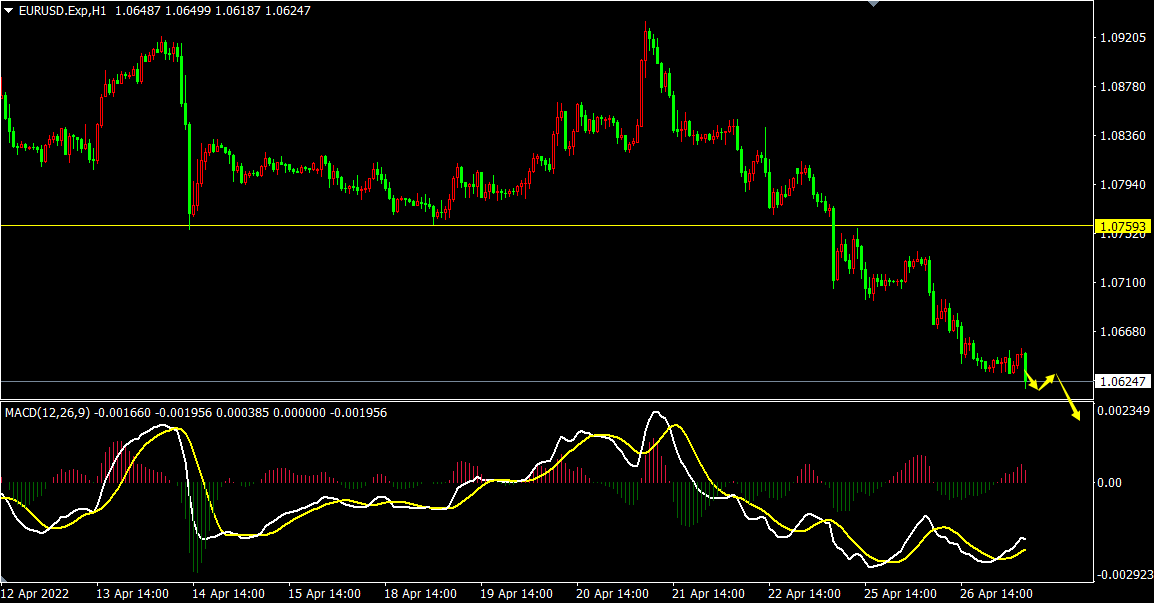Click the -0.002923 MACD scale value
The height and width of the screenshot is (603, 1154).
click(1125, 575)
